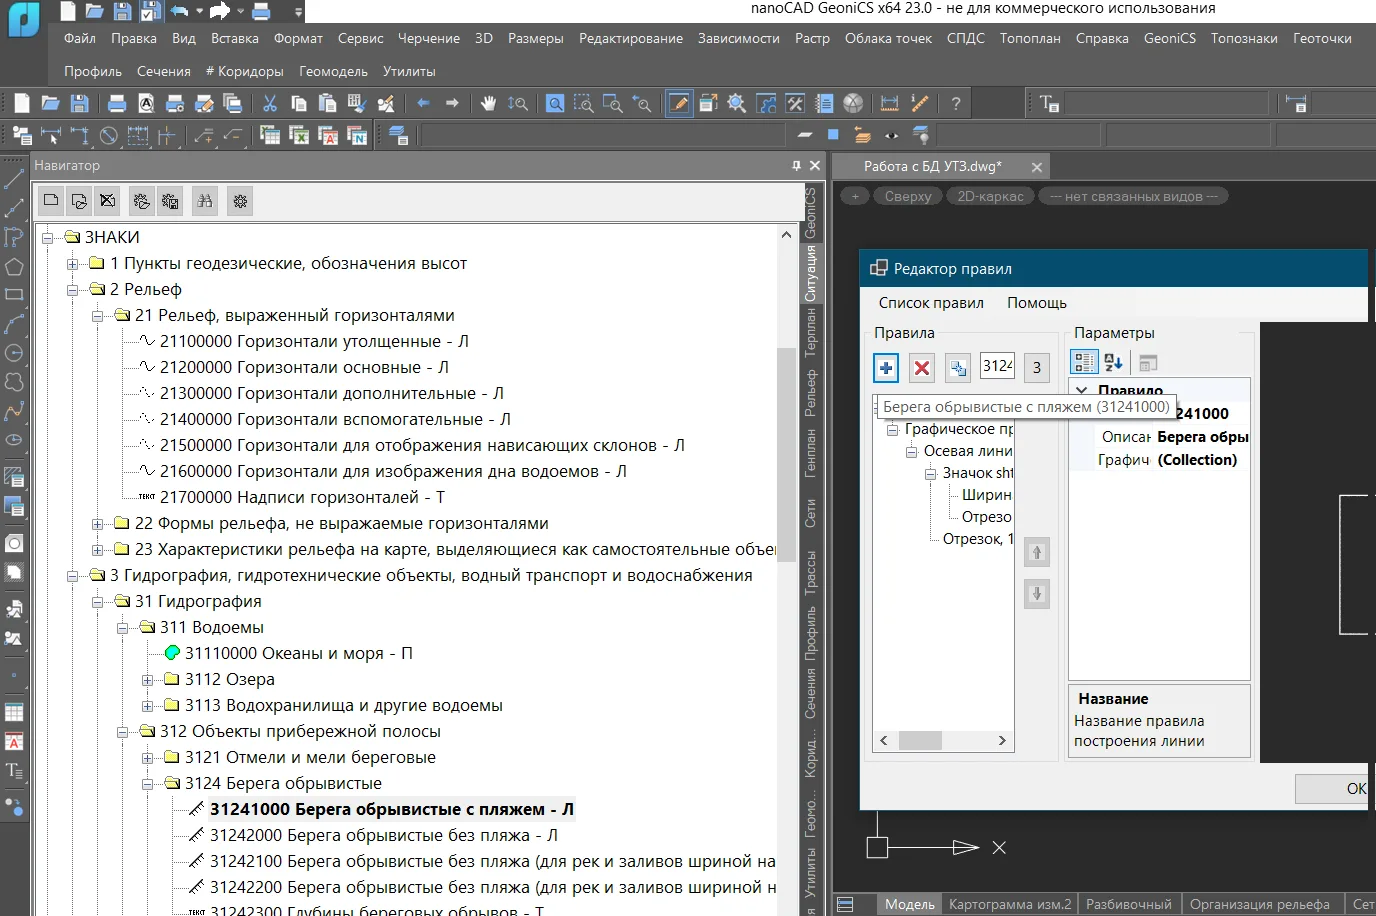This screenshot has width=1376, height=916.
Task: Click the Navigator gear settings icon
Action: coord(240,201)
